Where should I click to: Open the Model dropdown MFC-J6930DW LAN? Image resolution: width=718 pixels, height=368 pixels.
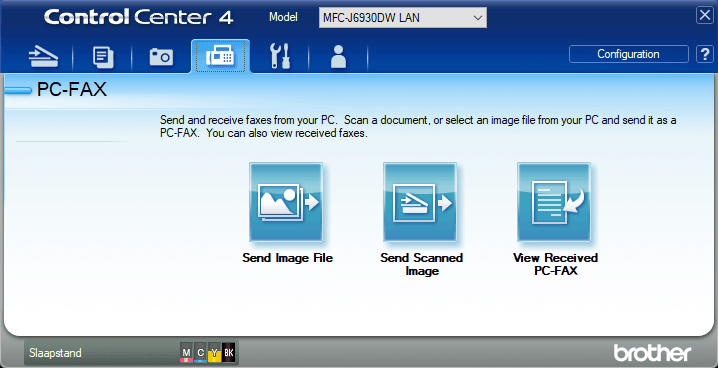(x=403, y=18)
